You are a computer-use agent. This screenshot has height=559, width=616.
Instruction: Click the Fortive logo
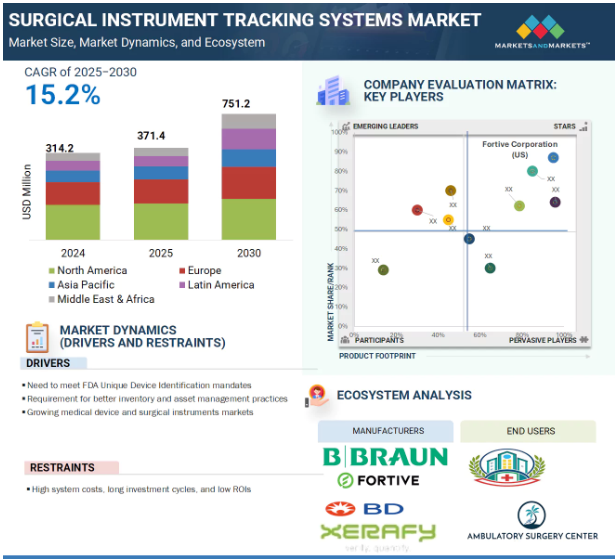pyautogui.click(x=378, y=480)
